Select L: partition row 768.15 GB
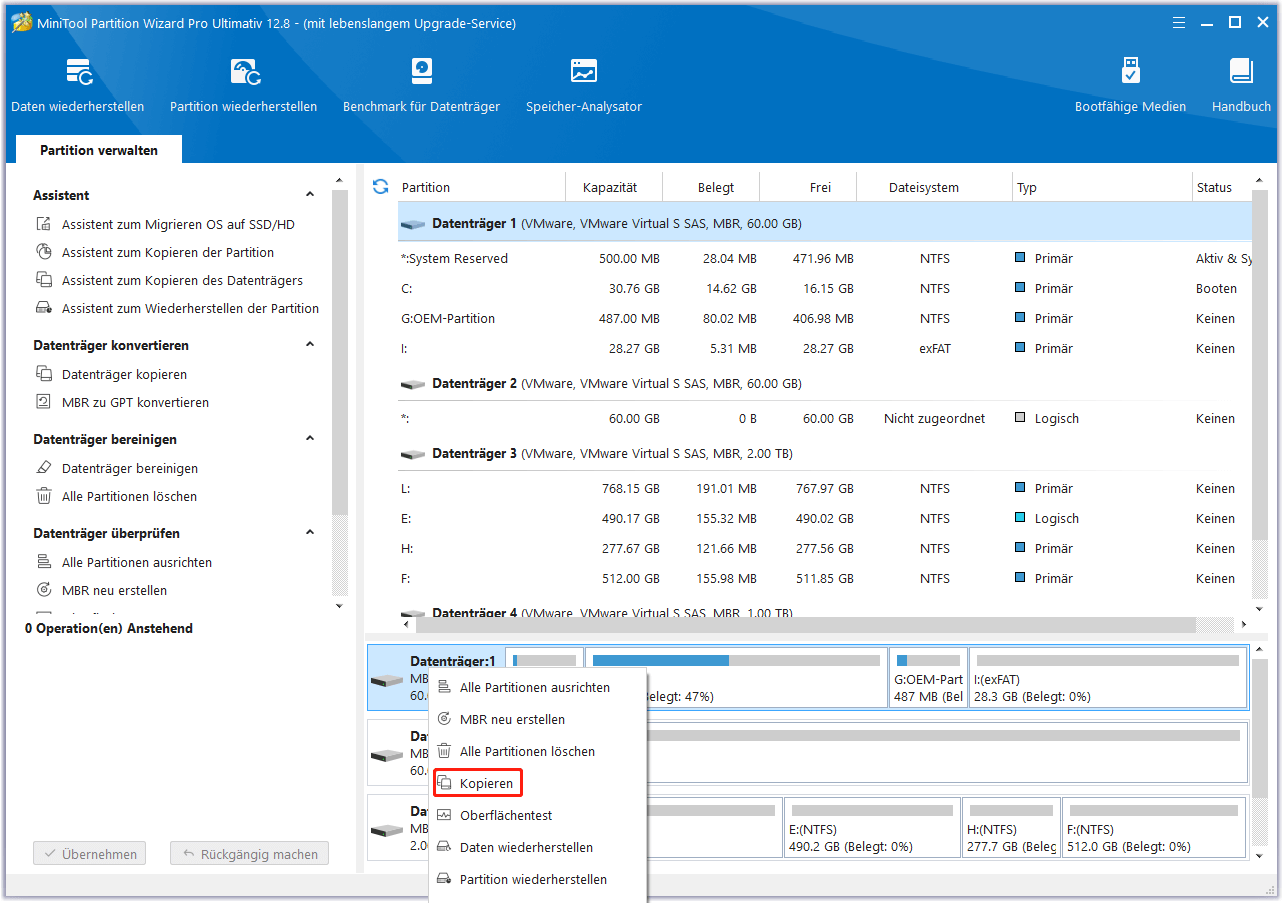Image resolution: width=1283 pixels, height=903 pixels. click(825, 488)
